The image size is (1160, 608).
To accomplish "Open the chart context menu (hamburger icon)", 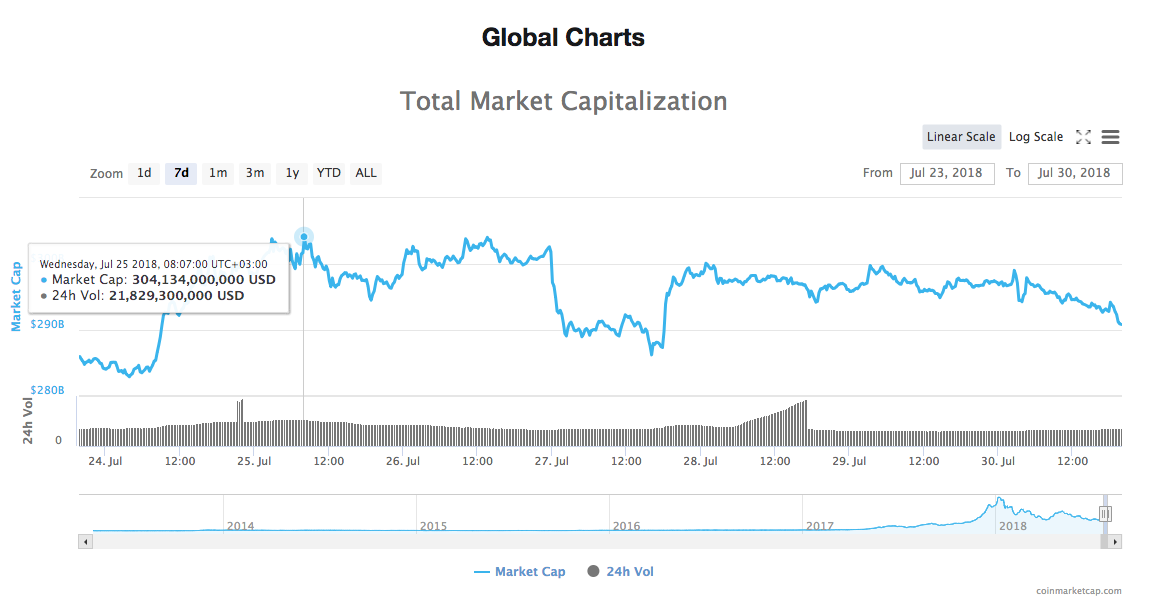I will tap(1110, 136).
